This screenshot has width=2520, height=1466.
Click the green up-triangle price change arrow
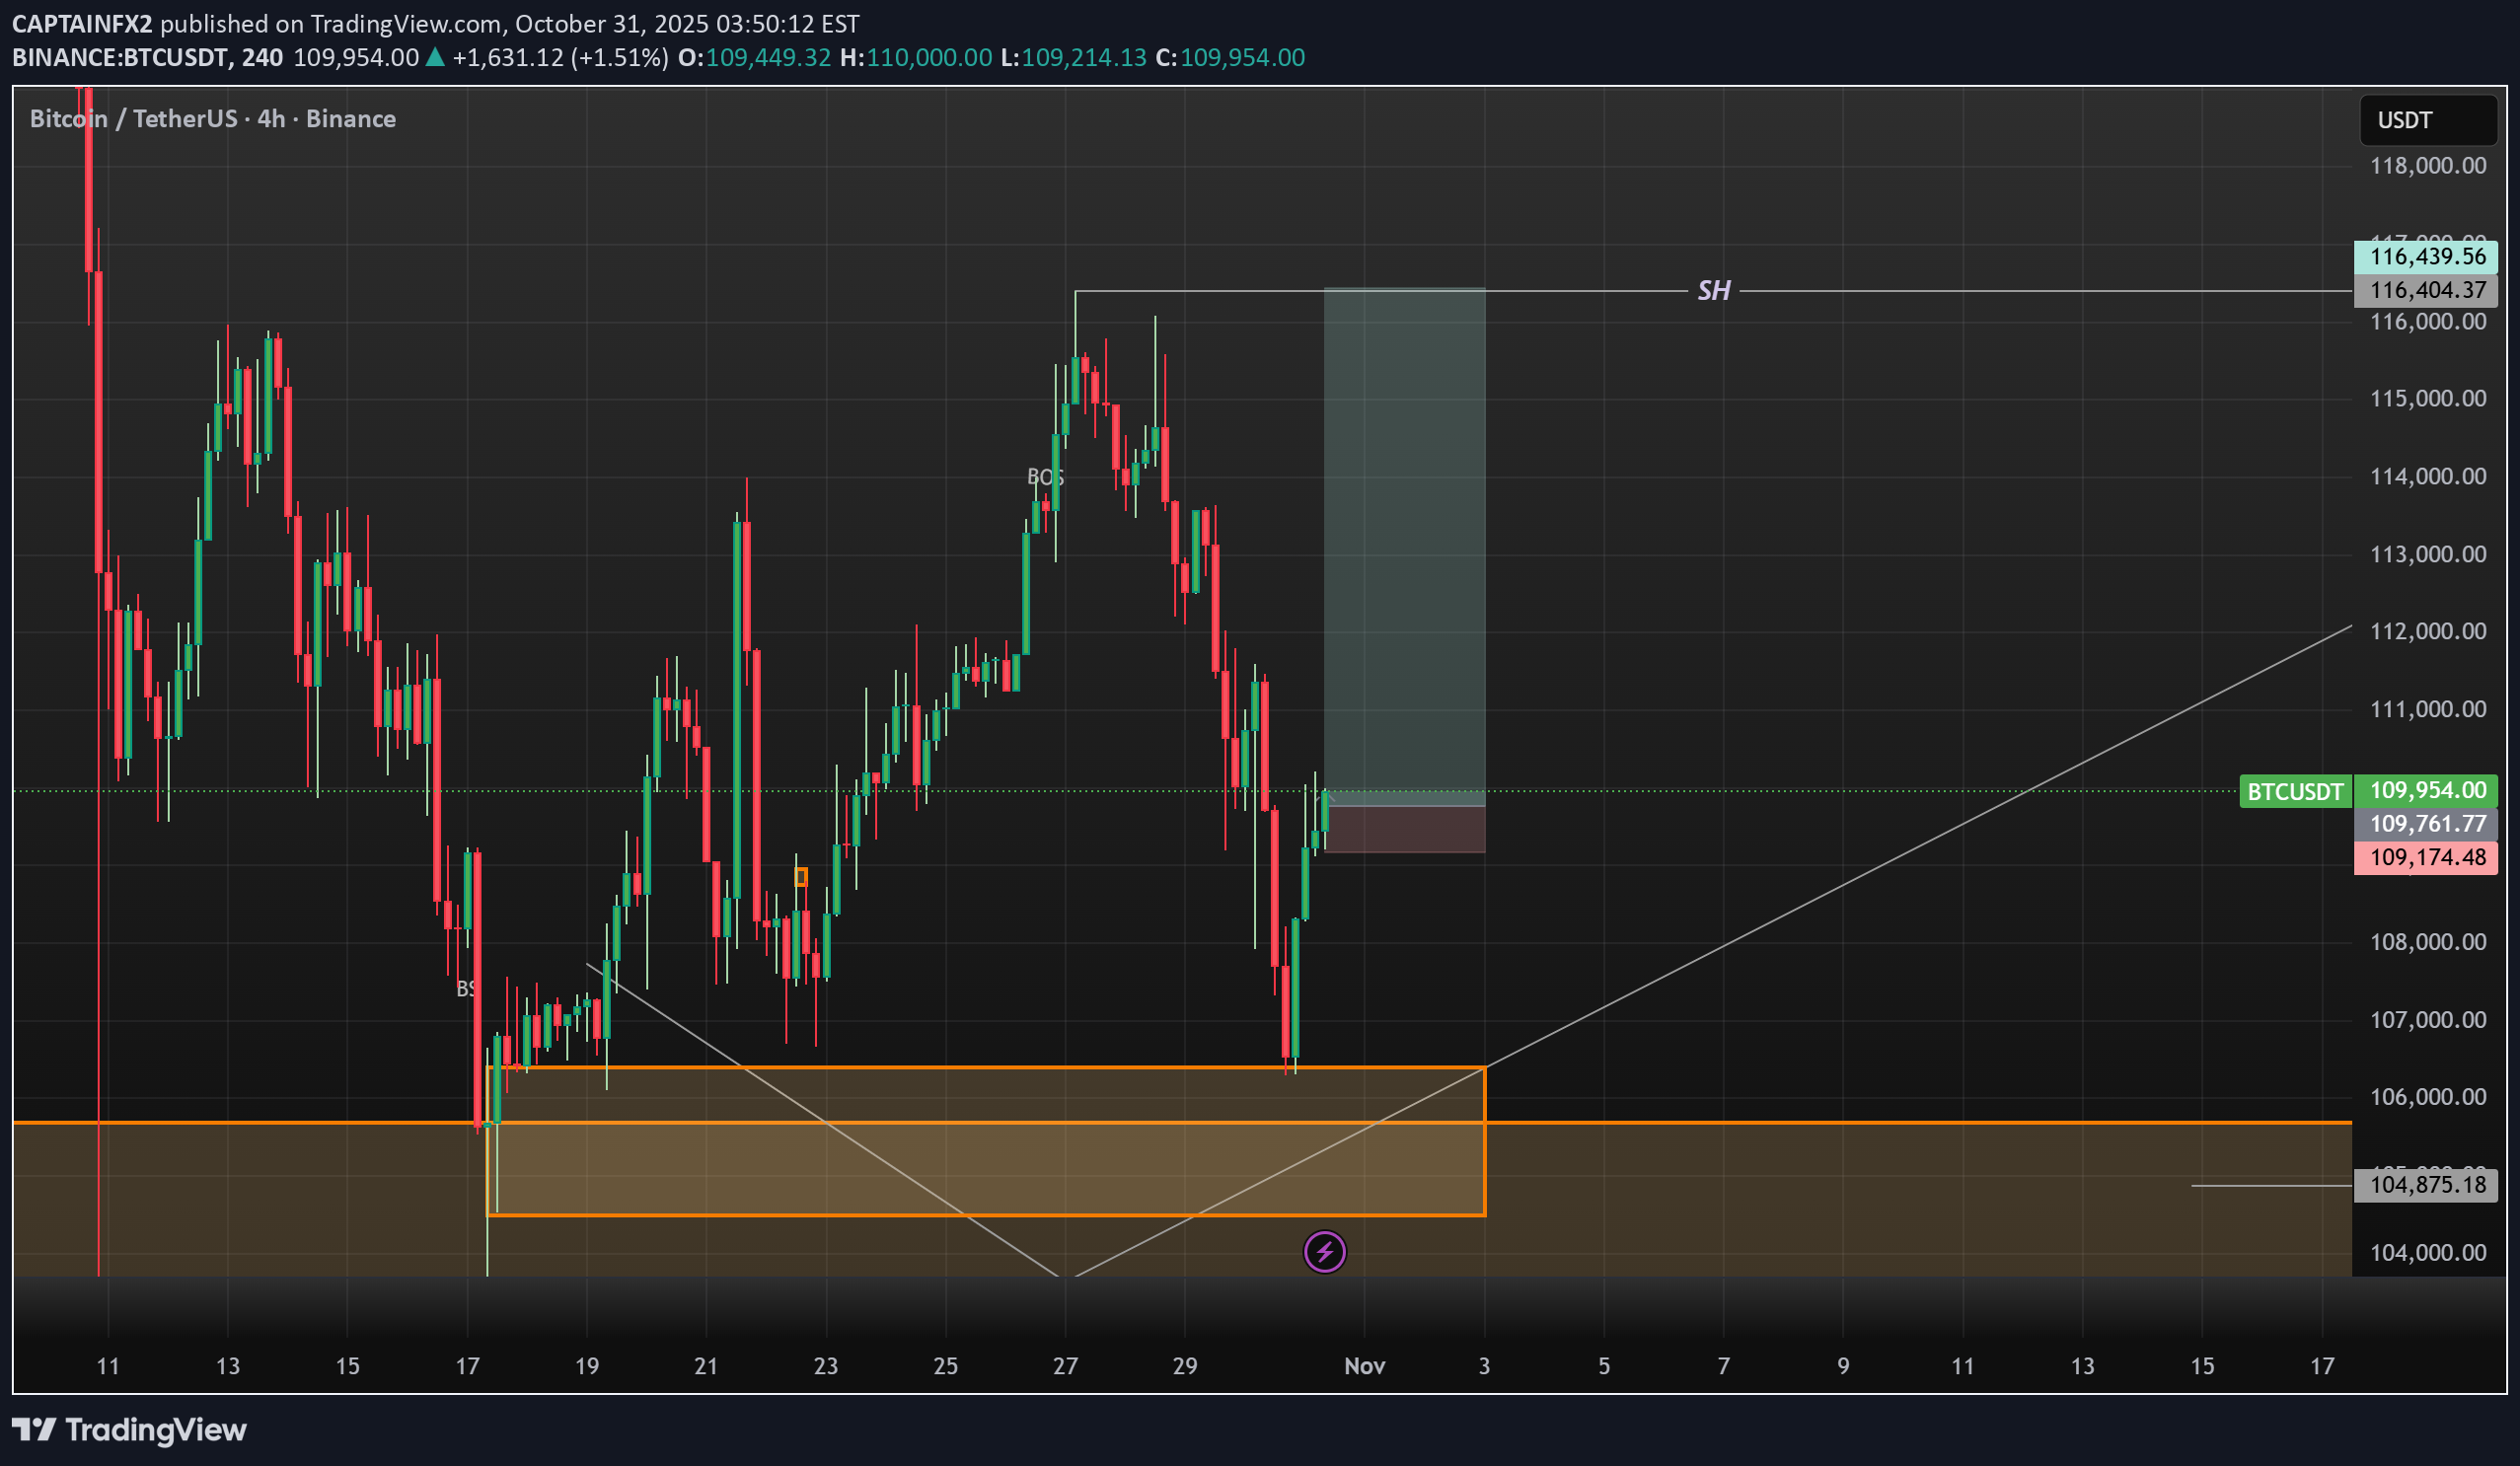(434, 57)
